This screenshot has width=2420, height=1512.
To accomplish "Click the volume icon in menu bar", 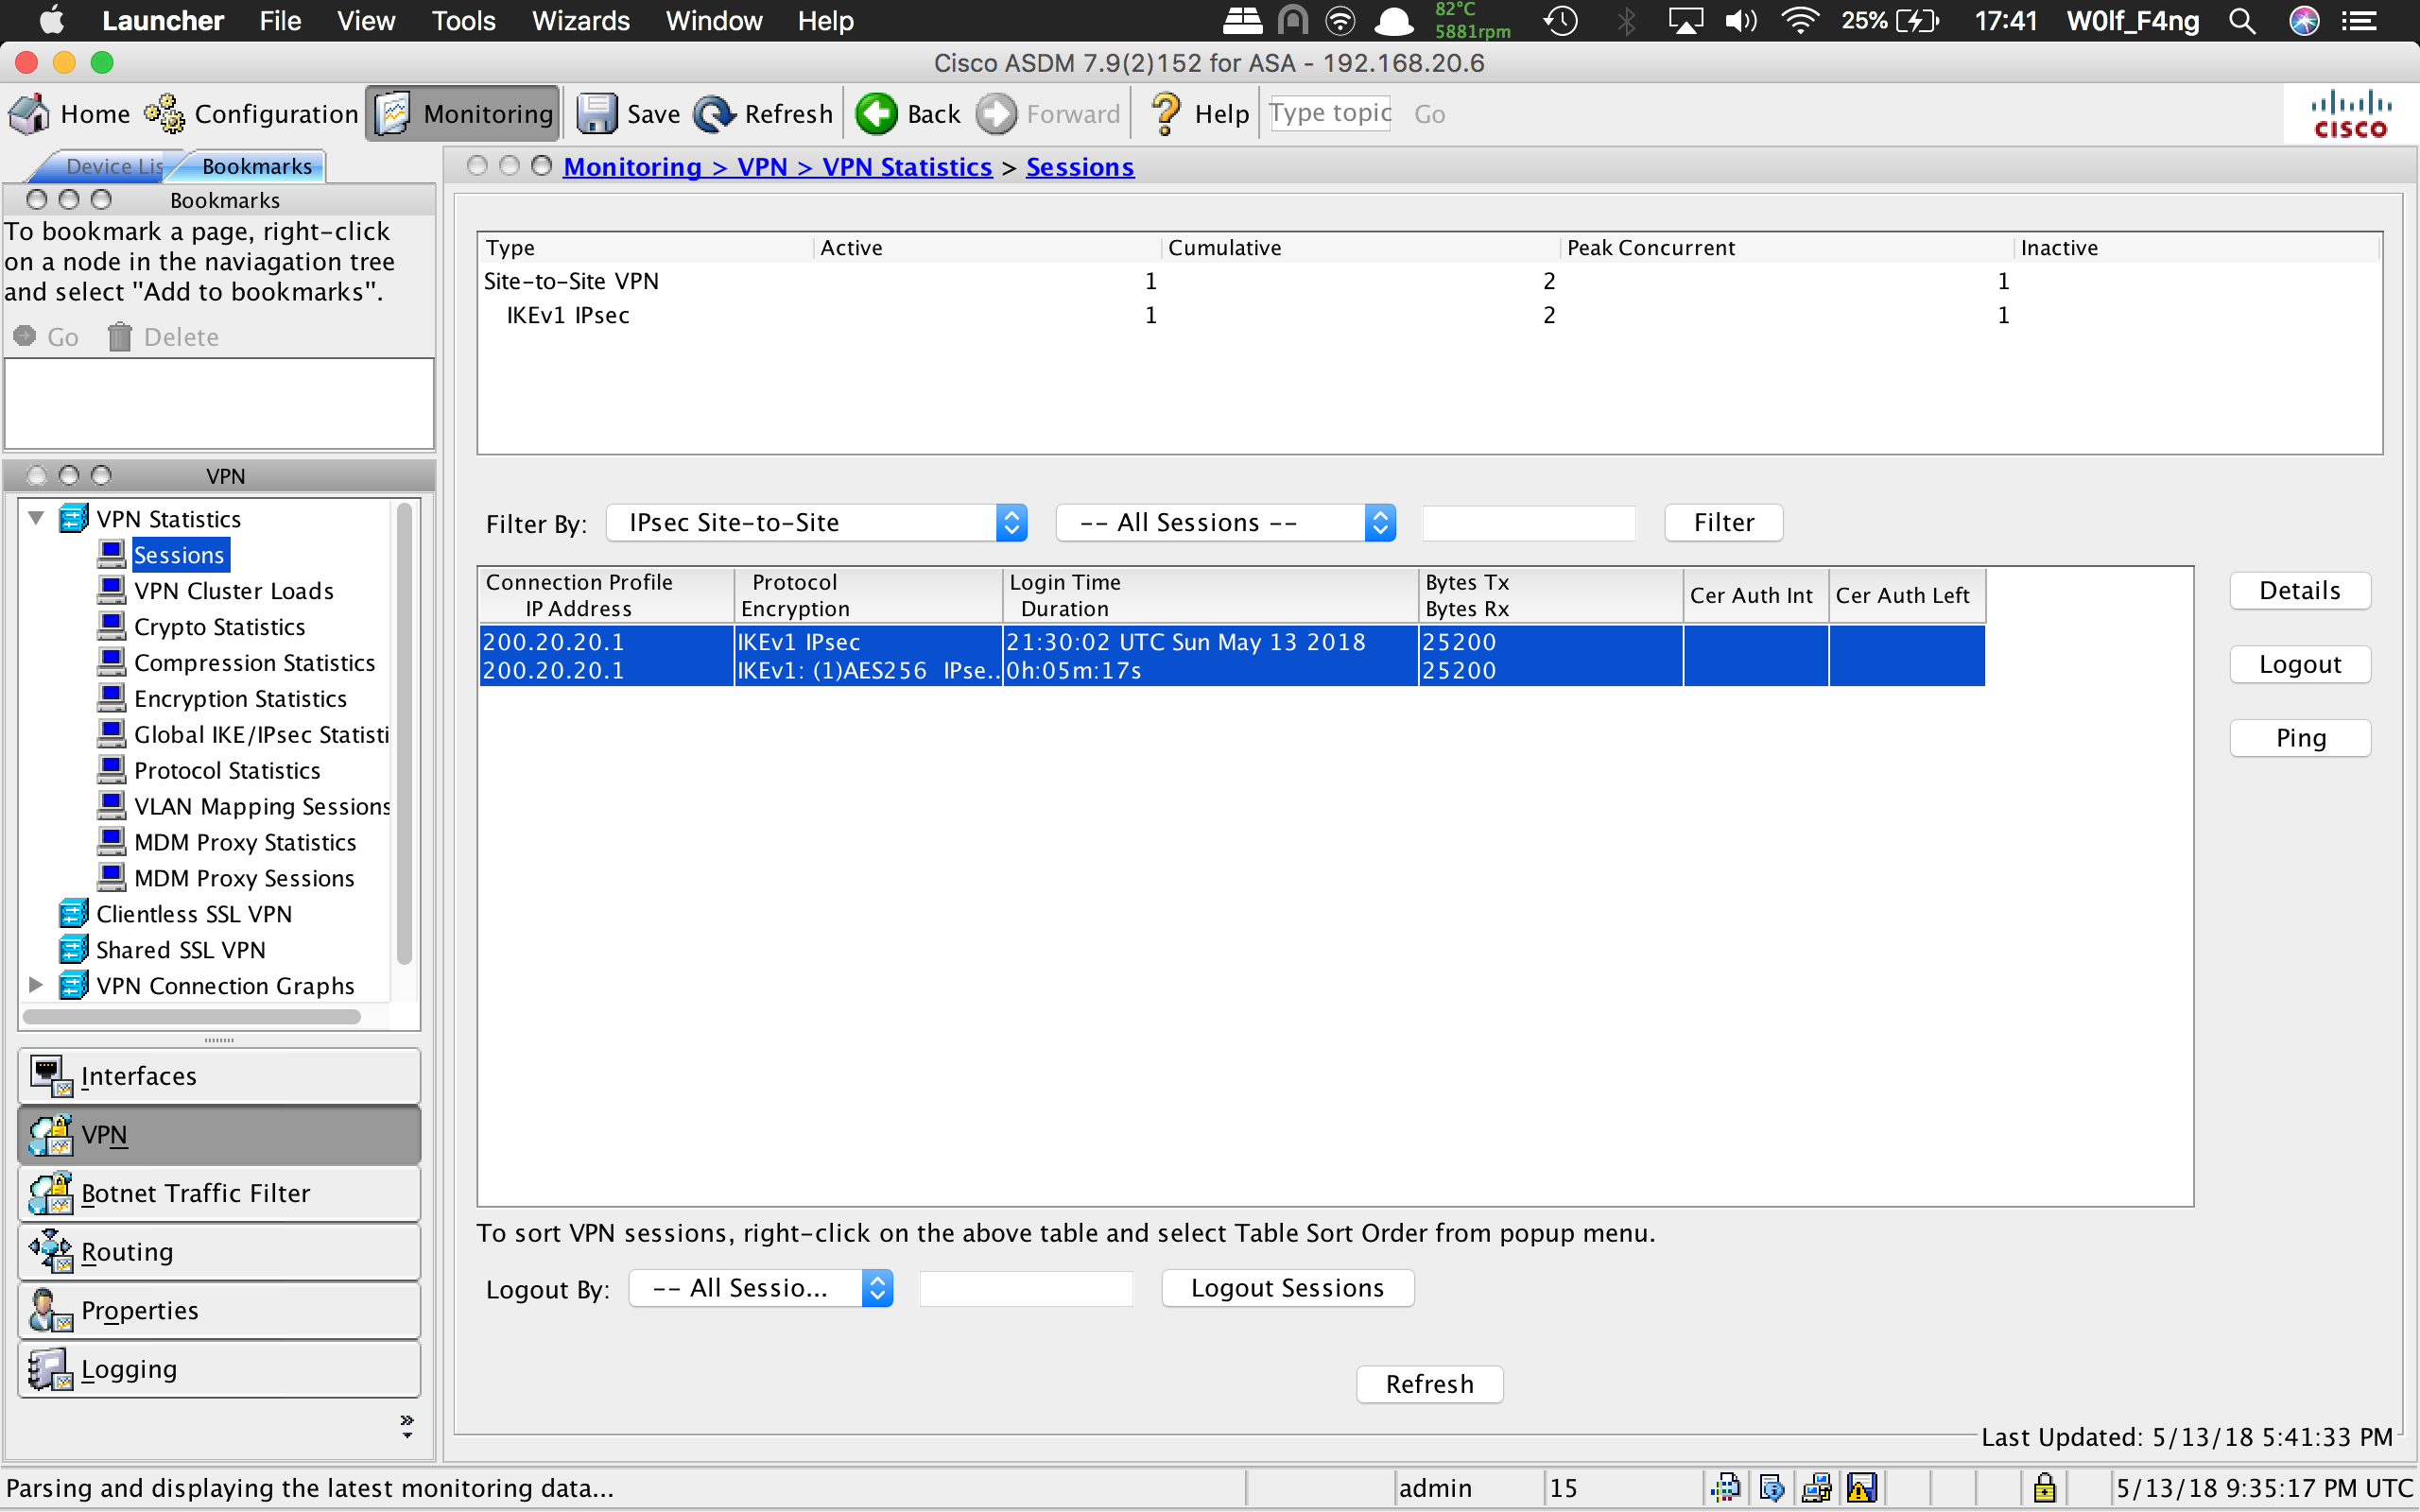I will click(x=1741, y=21).
